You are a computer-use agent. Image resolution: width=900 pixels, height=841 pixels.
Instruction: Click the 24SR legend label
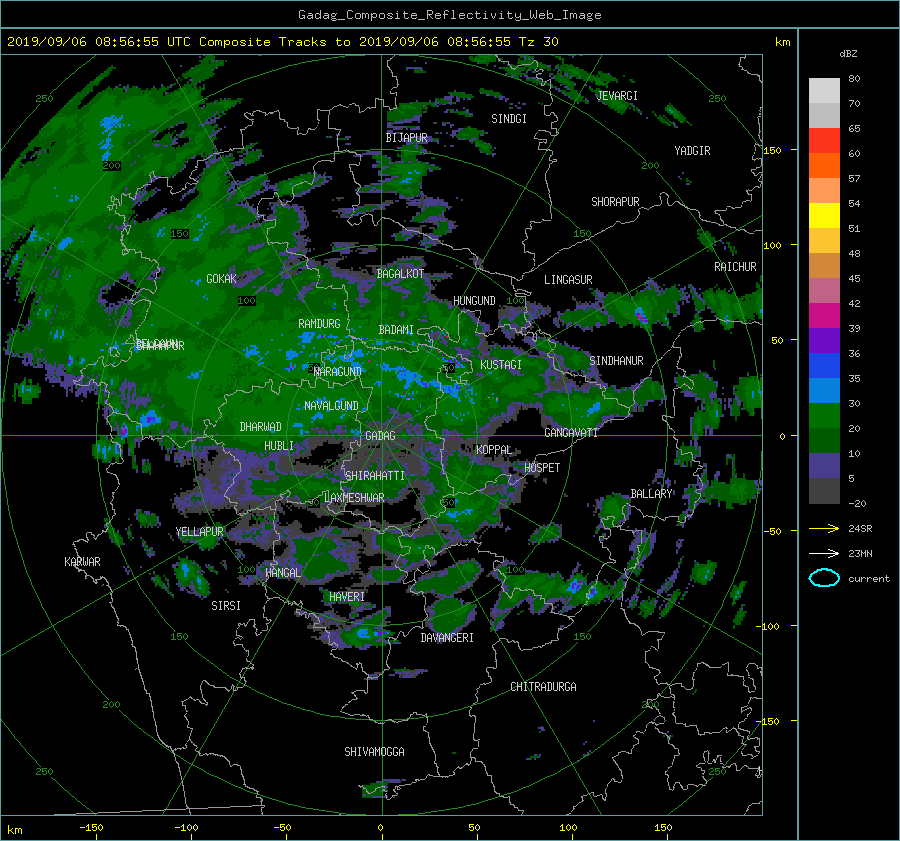[860, 528]
